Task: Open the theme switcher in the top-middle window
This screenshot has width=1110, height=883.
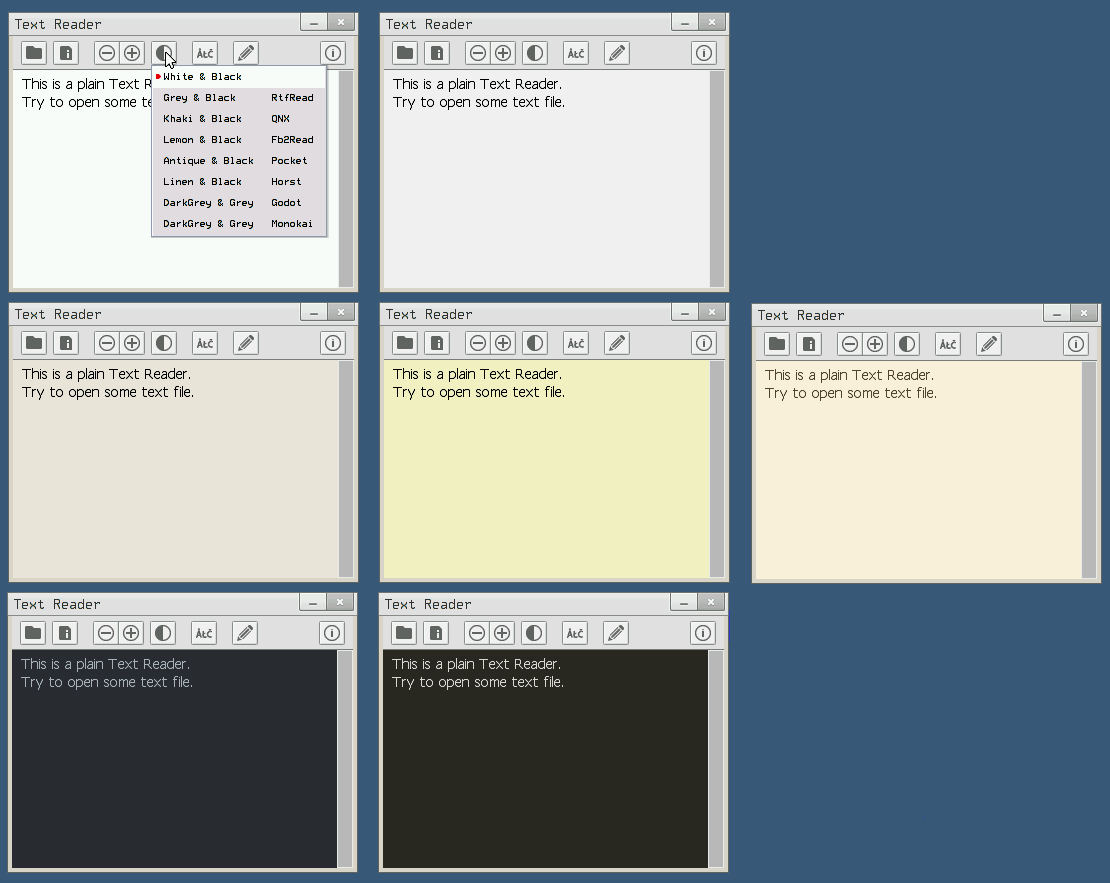Action: click(x=534, y=52)
